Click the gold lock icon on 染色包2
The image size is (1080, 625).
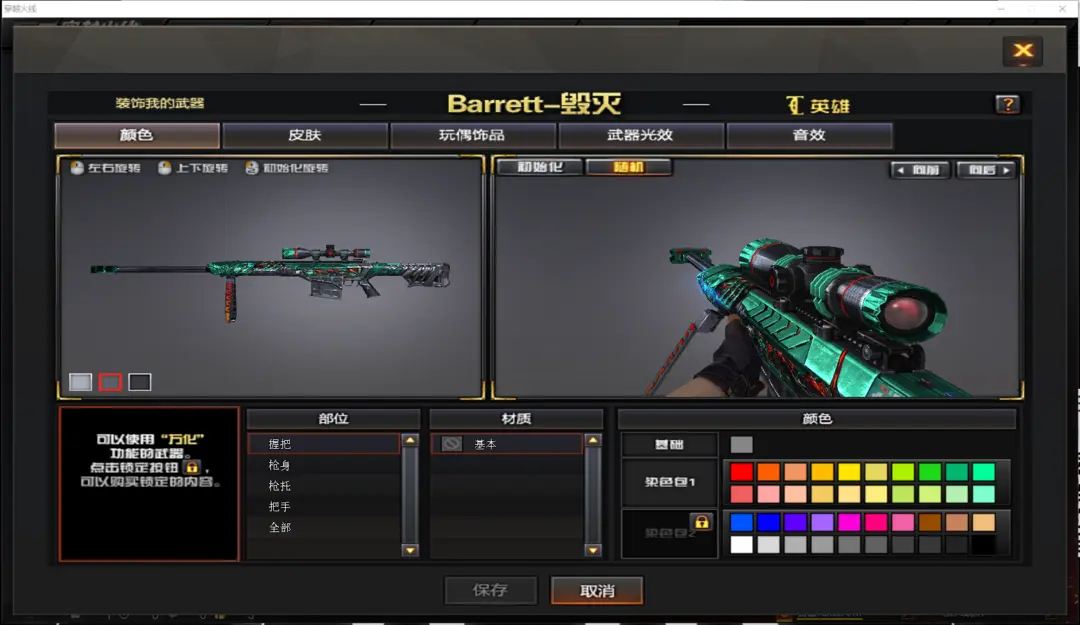[701, 522]
